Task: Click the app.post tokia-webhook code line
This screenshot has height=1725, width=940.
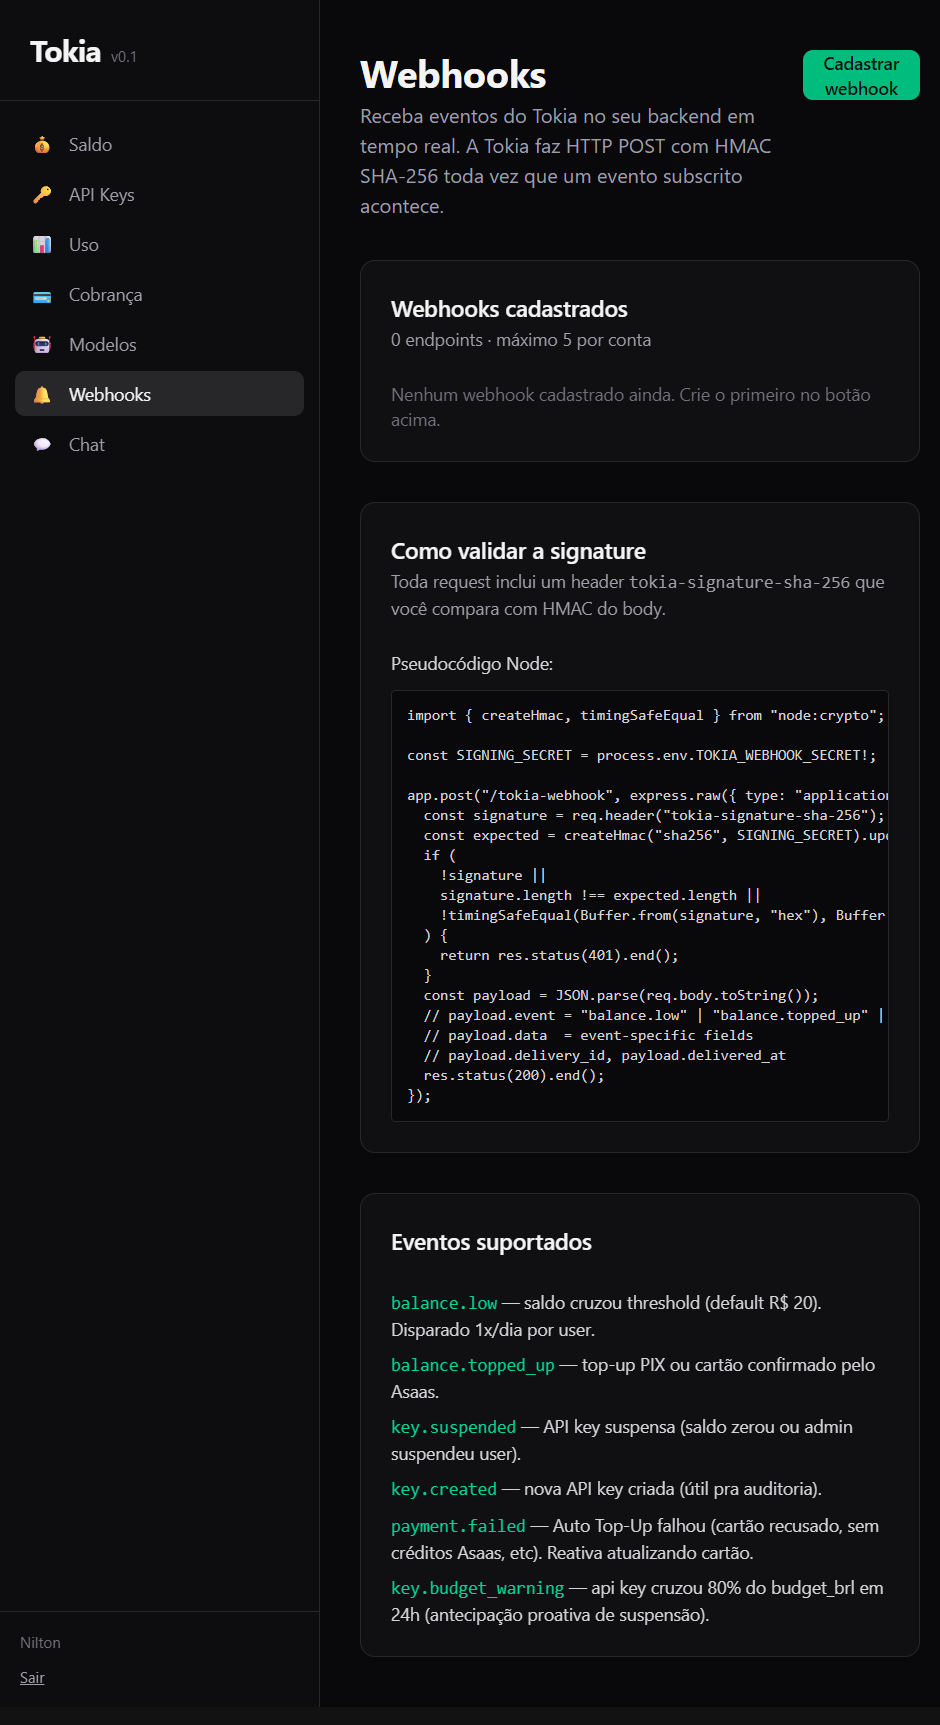Action: pyautogui.click(x=647, y=795)
